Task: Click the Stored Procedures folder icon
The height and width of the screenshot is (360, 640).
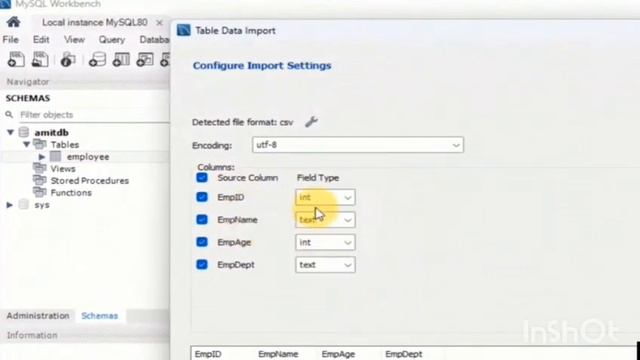Action: click(x=40, y=180)
